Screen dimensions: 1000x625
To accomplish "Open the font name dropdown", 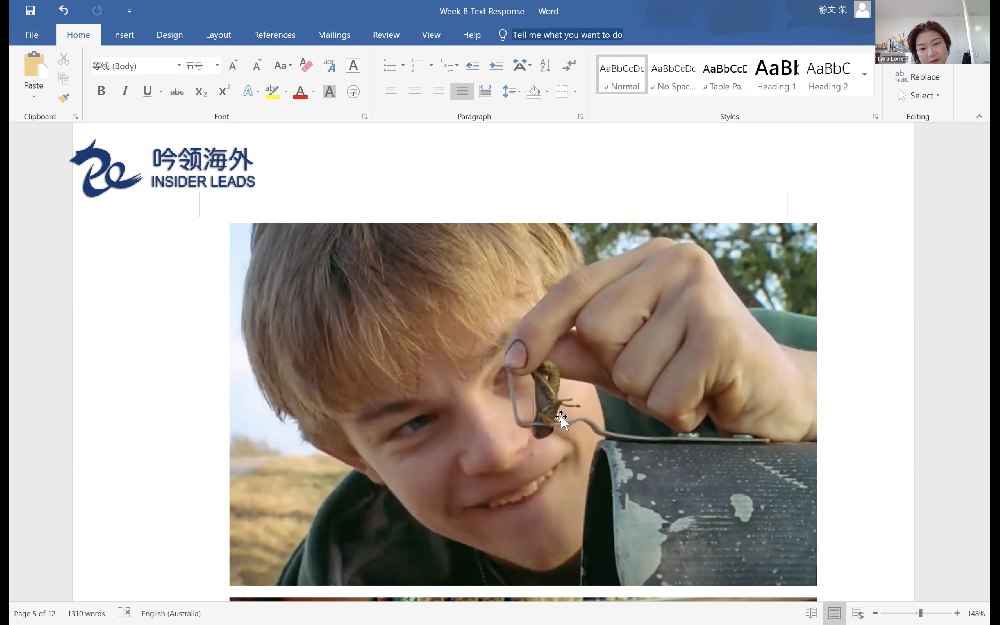I will click(179, 66).
